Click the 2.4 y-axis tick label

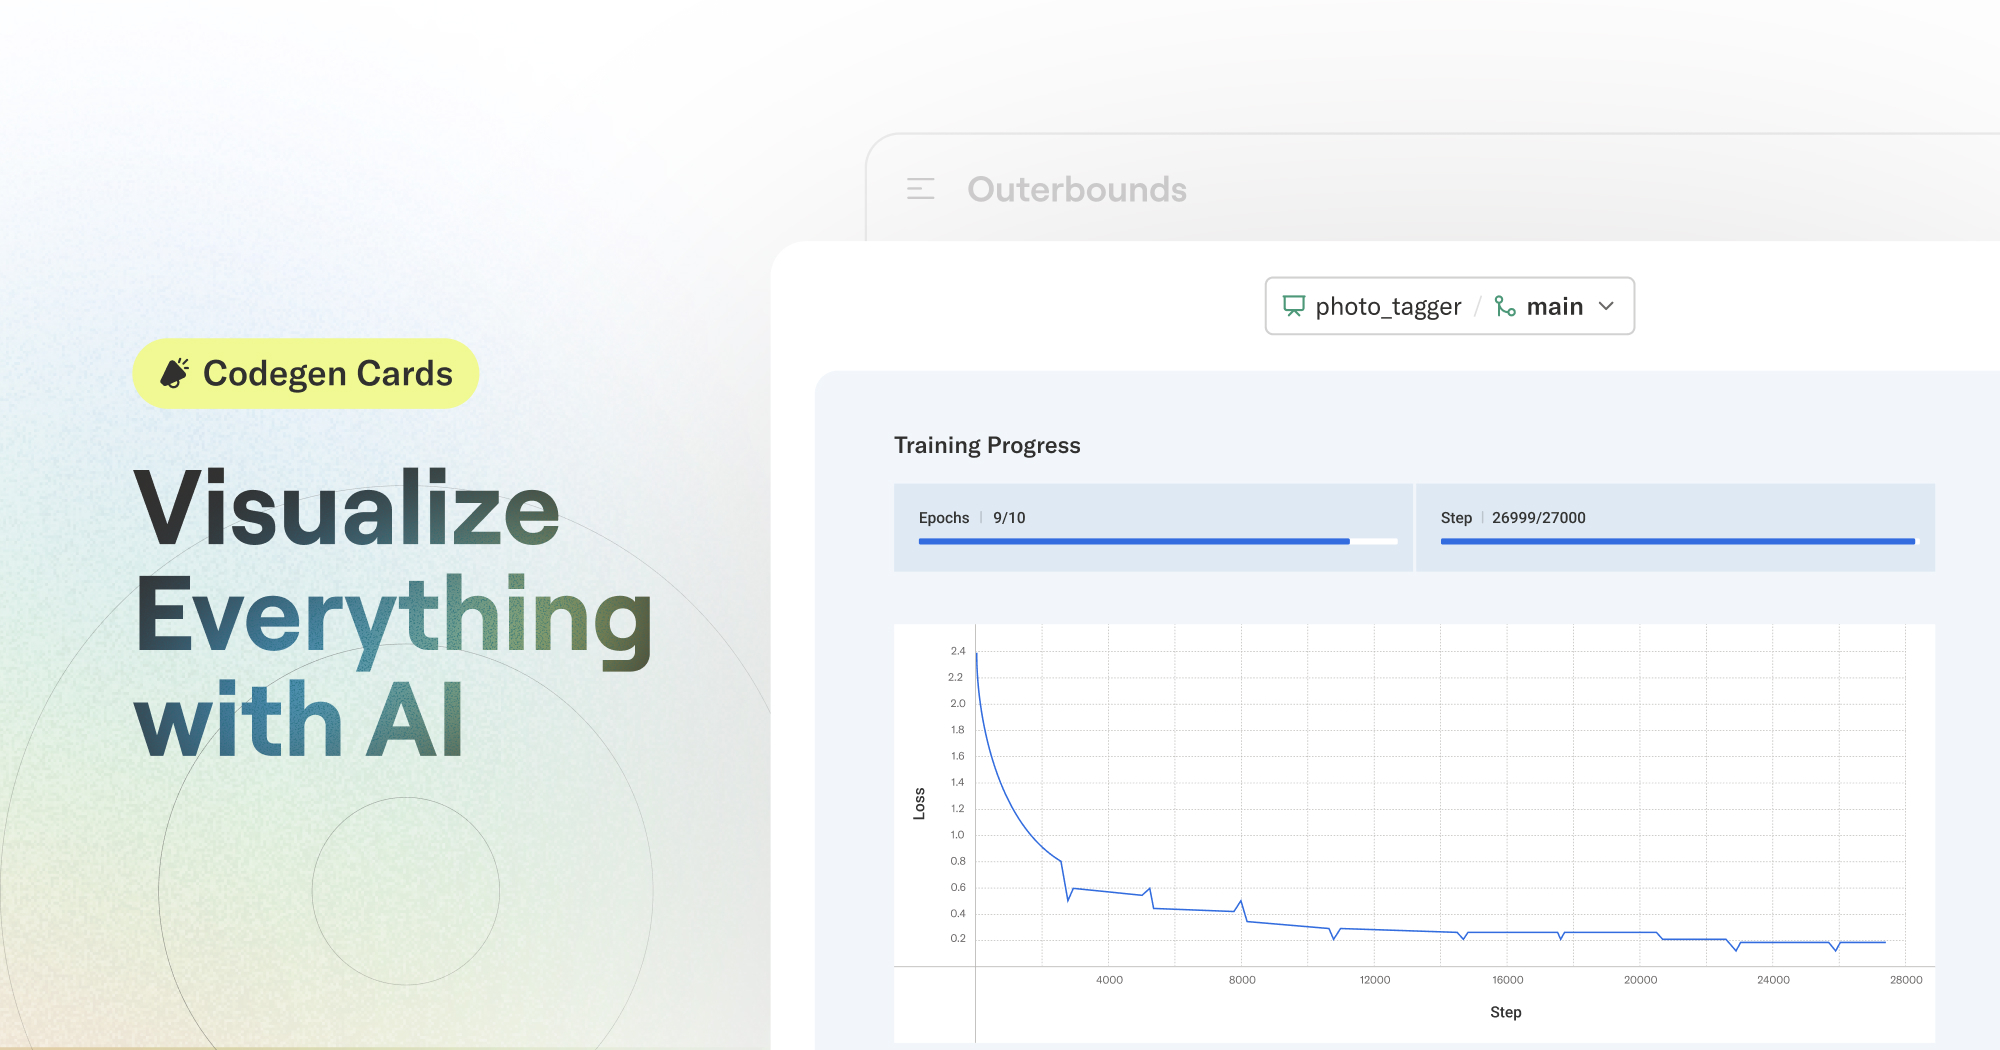point(957,651)
